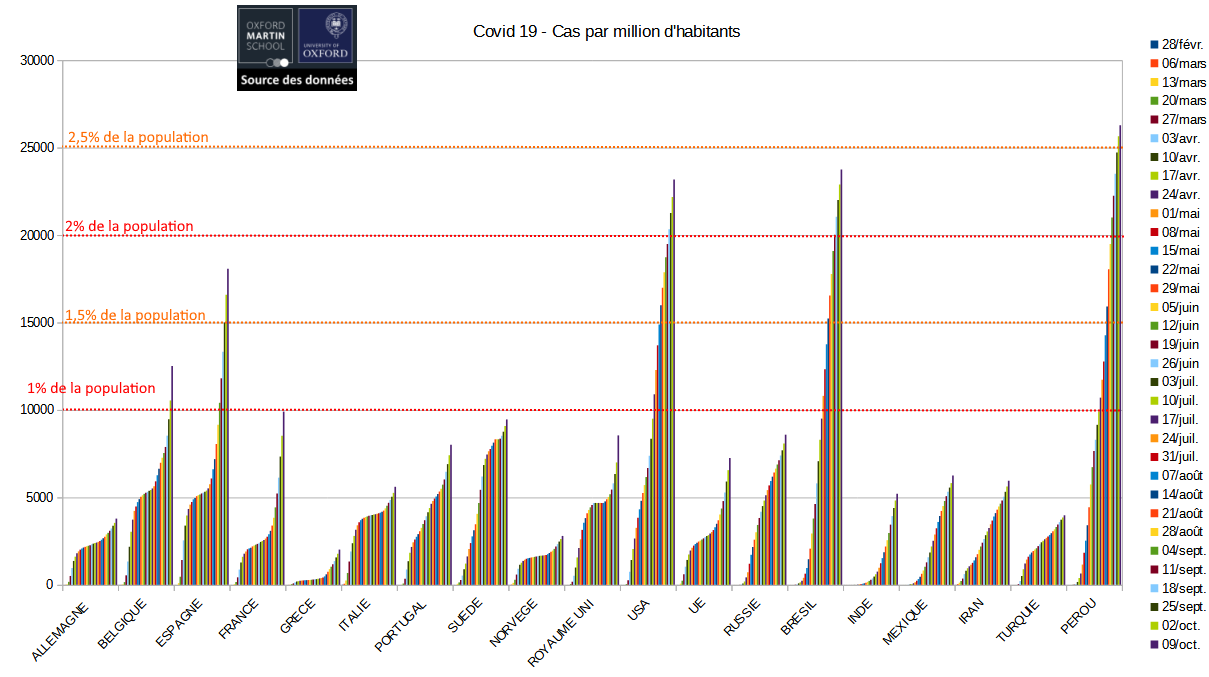Image resolution: width=1209 pixels, height=677 pixels.
Task: Click the 30000 value on the vertical axis
Action: pos(36,61)
